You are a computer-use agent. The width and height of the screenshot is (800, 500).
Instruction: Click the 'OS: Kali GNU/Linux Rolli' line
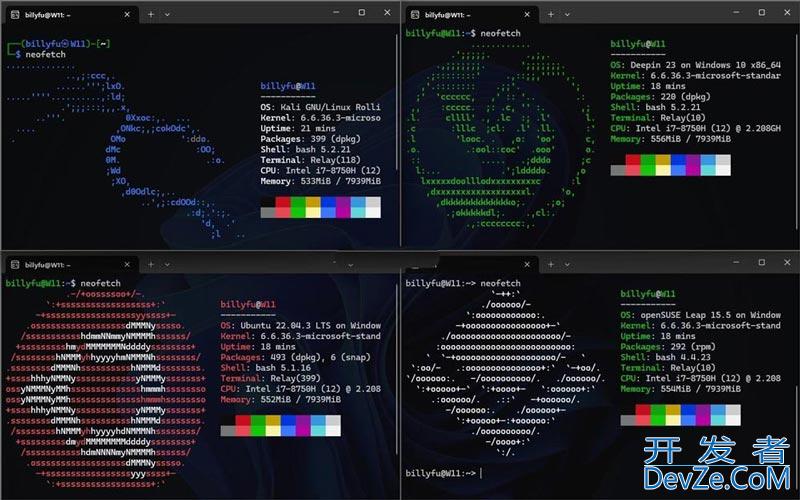(x=320, y=107)
